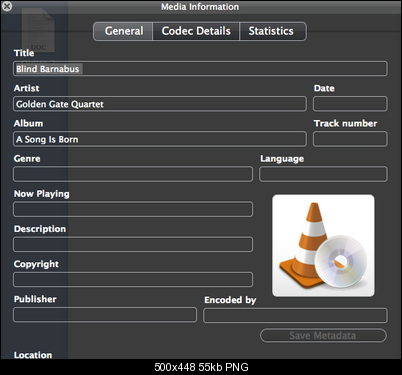This screenshot has height=375, width=402.
Task: Click the Language input field
Action: pyautogui.click(x=323, y=174)
